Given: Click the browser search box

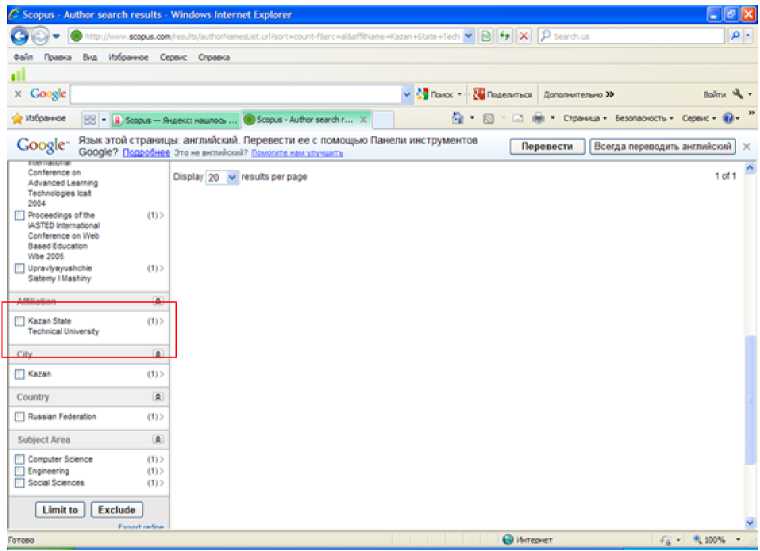Looking at the screenshot, I should pyautogui.click(x=630, y=36).
